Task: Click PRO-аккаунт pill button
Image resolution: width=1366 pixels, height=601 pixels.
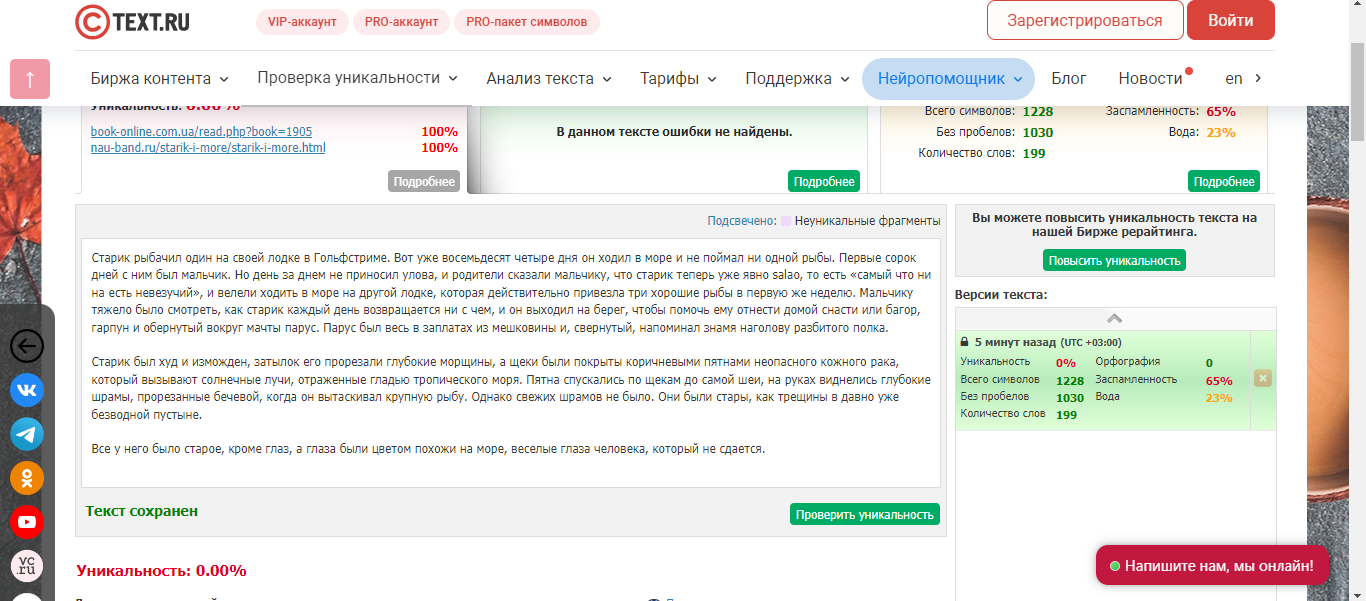Action: pyautogui.click(x=401, y=22)
